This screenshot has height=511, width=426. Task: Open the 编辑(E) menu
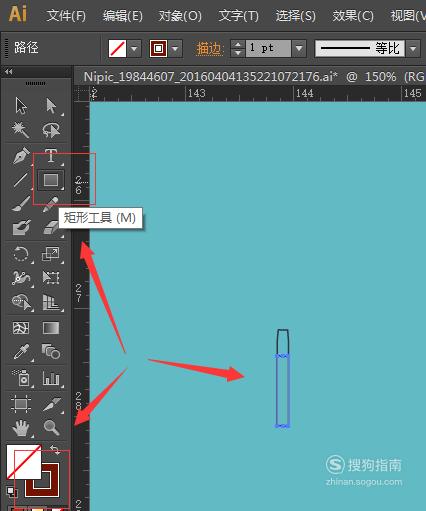[x=122, y=16]
